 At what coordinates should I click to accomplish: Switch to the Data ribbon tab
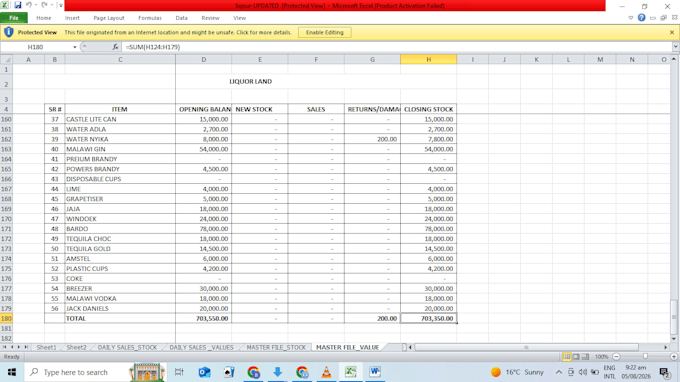tap(181, 18)
